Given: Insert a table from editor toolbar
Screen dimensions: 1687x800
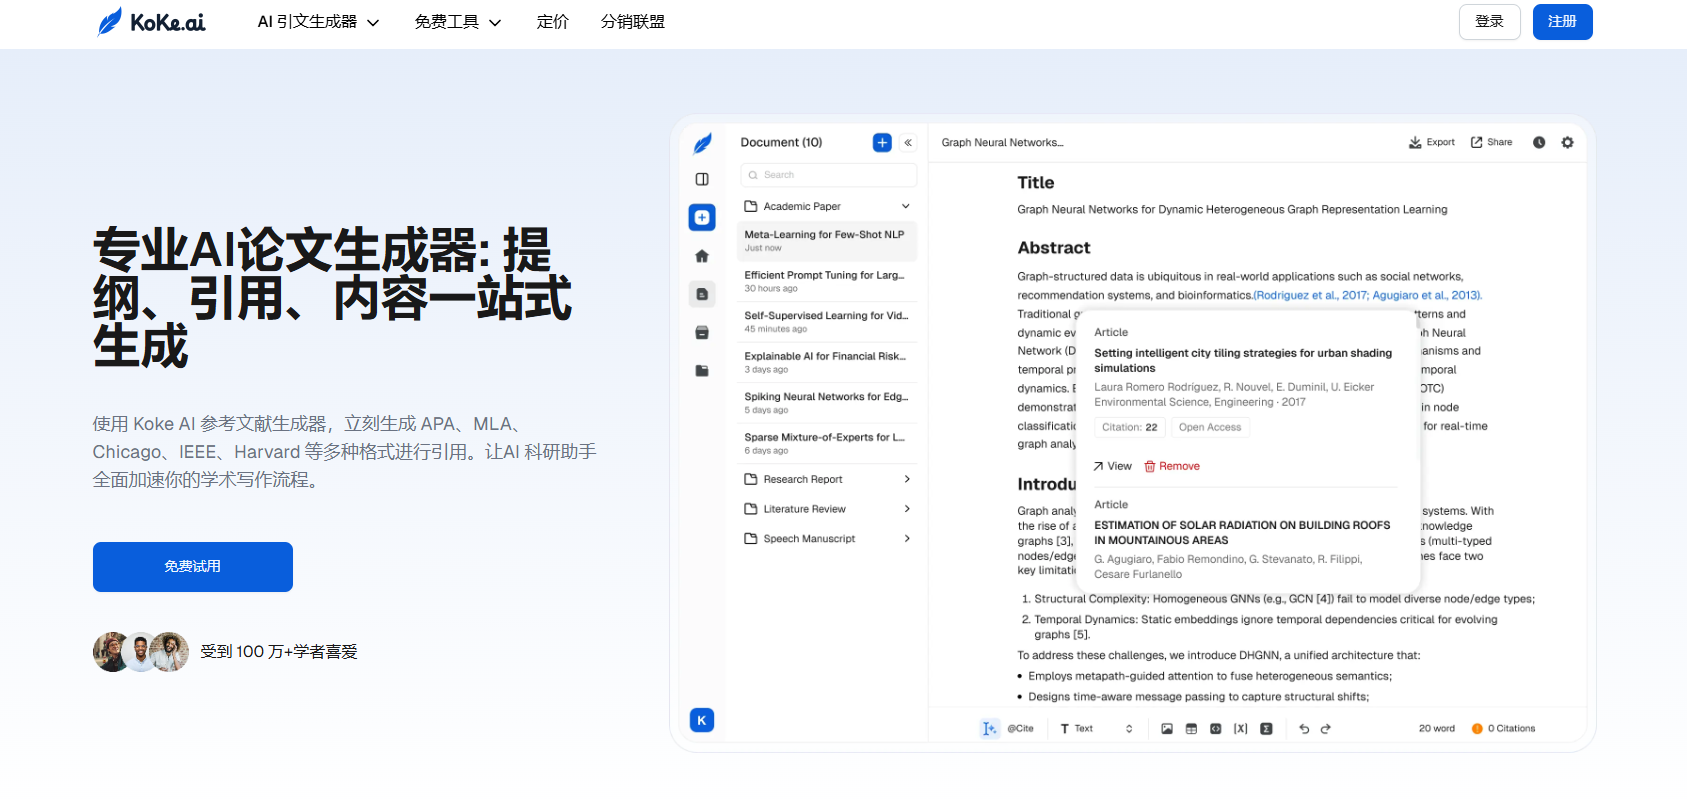Looking at the screenshot, I should [x=1191, y=729].
